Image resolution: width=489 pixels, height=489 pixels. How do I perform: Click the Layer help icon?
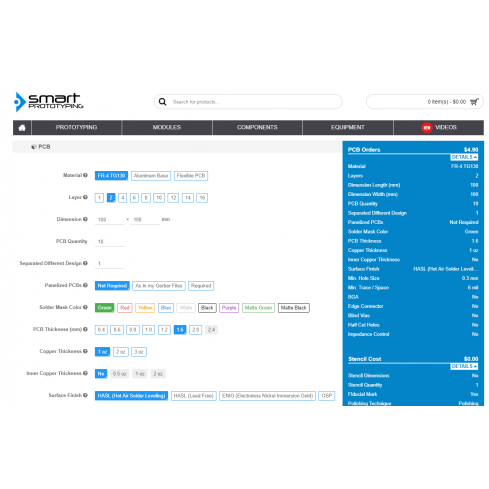click(85, 197)
